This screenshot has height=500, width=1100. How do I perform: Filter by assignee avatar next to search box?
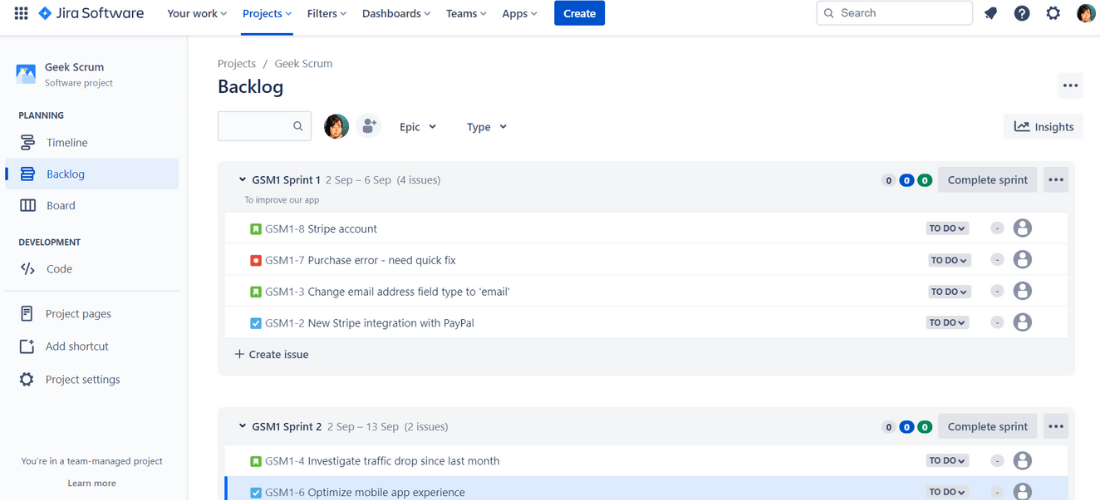[x=336, y=126]
